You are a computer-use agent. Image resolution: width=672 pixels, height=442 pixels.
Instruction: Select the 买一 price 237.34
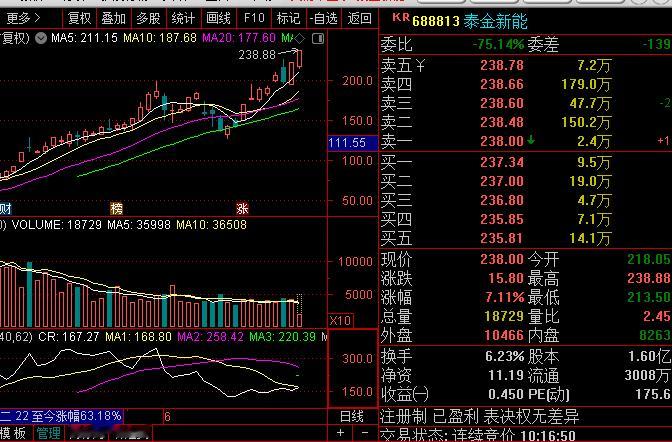coord(501,162)
